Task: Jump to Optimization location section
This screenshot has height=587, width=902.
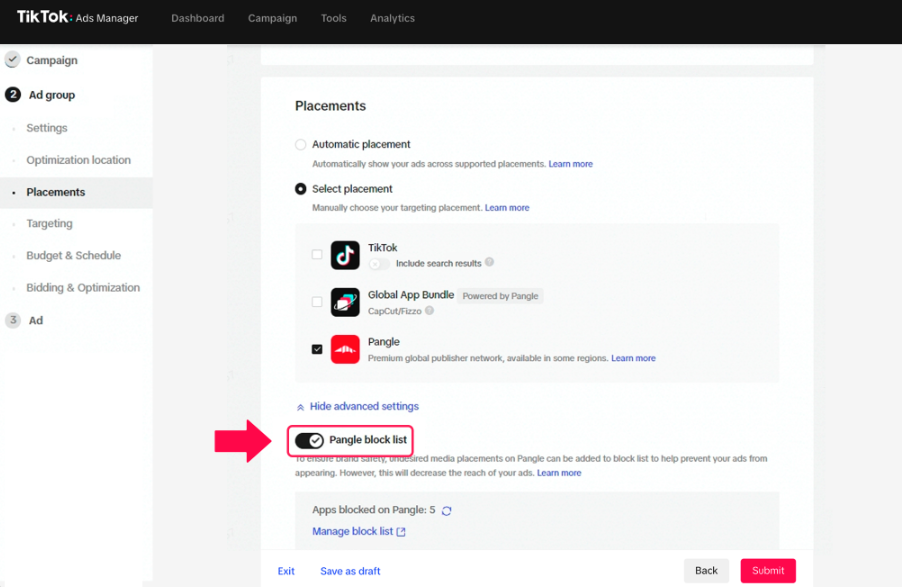Action: point(78,160)
